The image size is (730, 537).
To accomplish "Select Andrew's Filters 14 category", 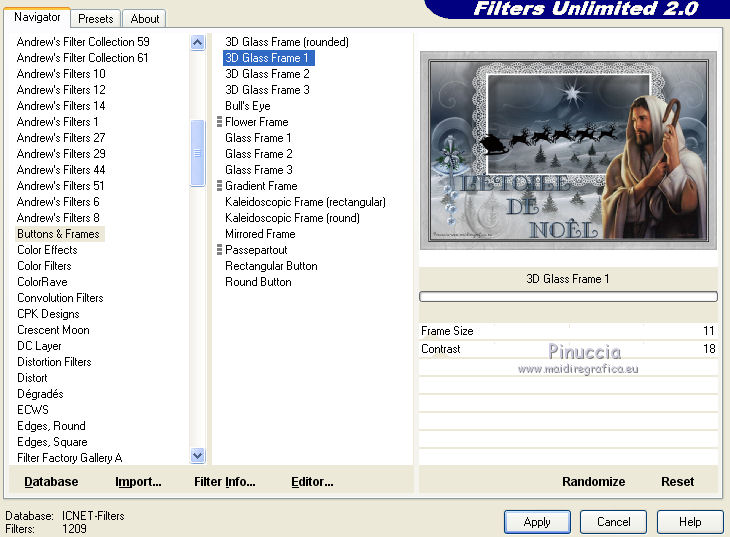I will [61, 106].
